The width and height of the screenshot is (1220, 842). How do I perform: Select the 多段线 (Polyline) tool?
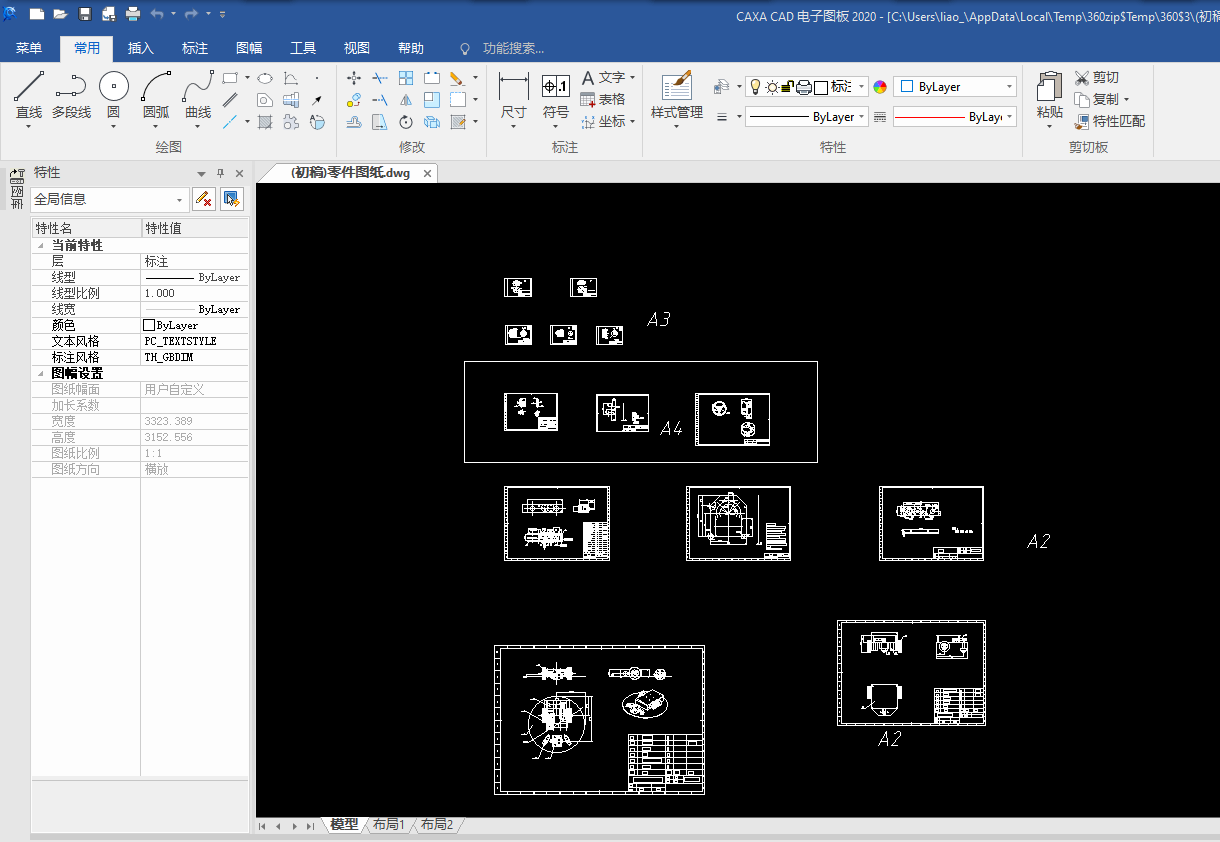[71, 95]
